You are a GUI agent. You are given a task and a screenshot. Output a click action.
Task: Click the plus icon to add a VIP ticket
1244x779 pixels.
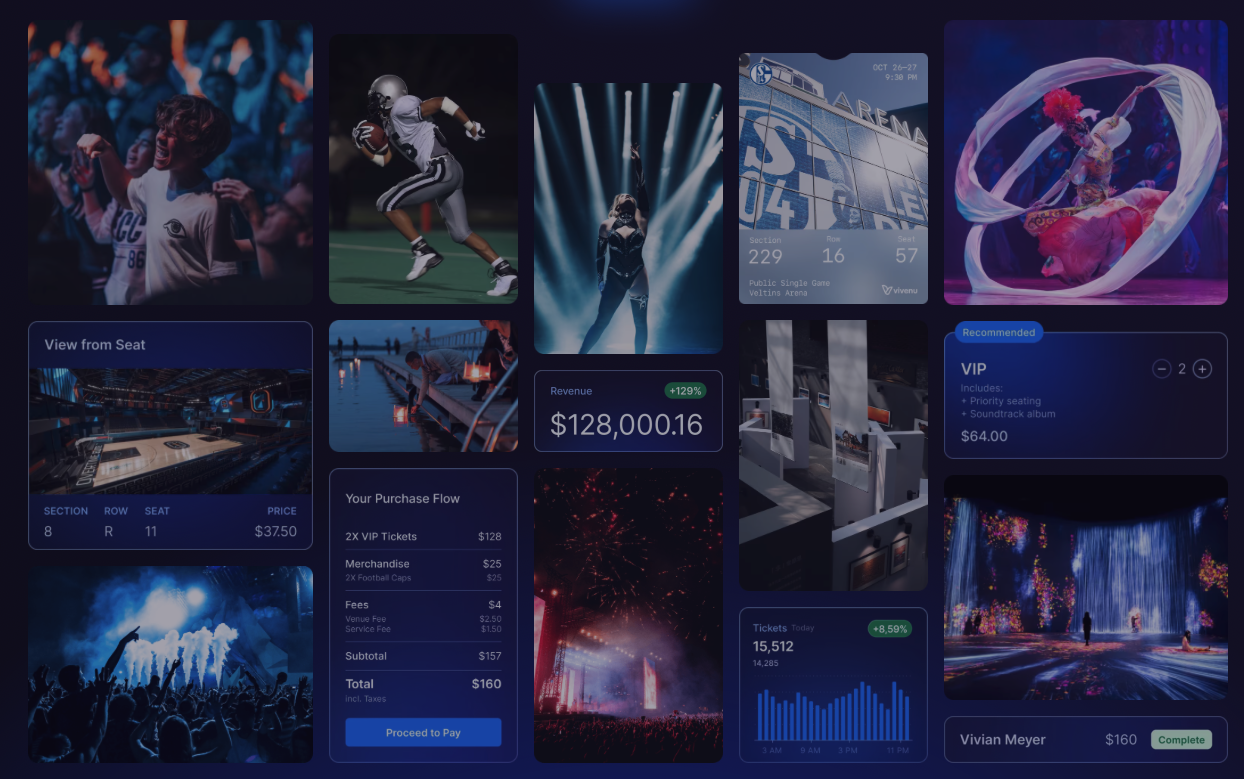pos(1203,368)
